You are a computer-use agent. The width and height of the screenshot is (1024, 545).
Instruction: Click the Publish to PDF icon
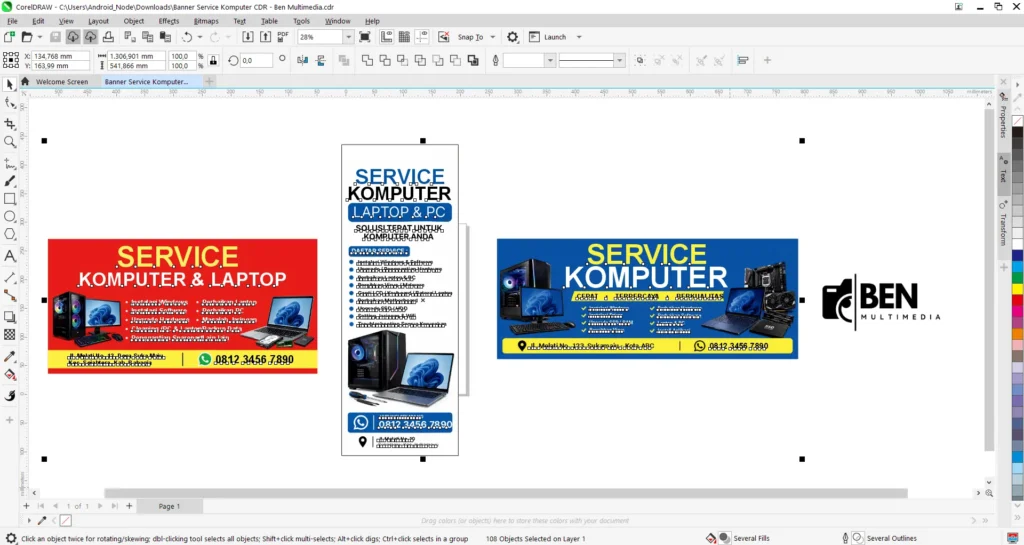coord(283,37)
